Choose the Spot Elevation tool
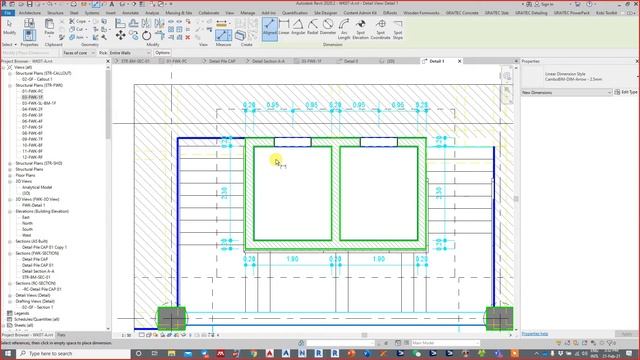Image resolution: width=640 pixels, height=360 pixels. [x=360, y=29]
